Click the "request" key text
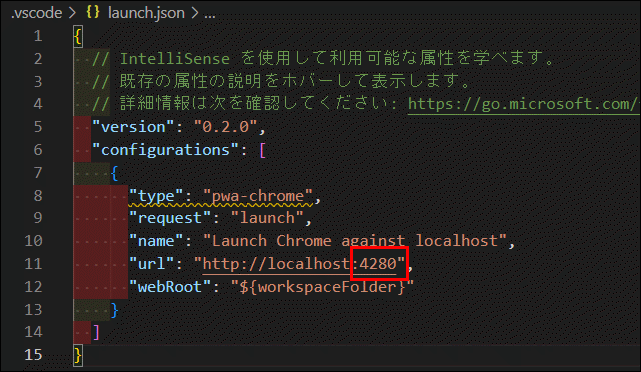 tap(170, 218)
